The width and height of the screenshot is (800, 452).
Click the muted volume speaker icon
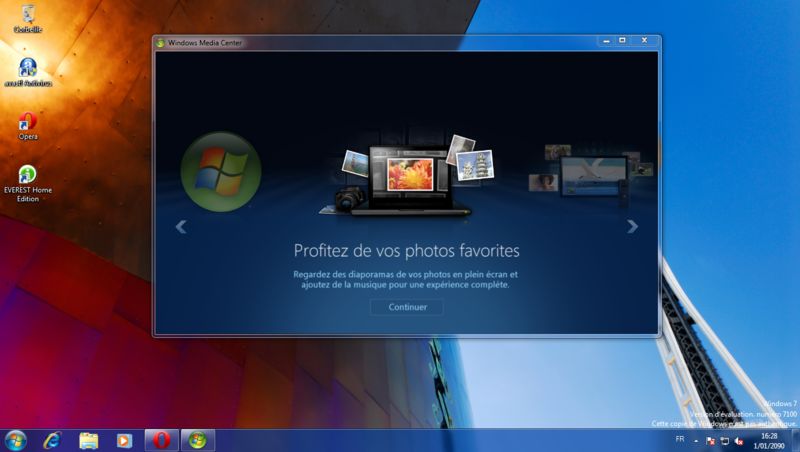[739, 441]
